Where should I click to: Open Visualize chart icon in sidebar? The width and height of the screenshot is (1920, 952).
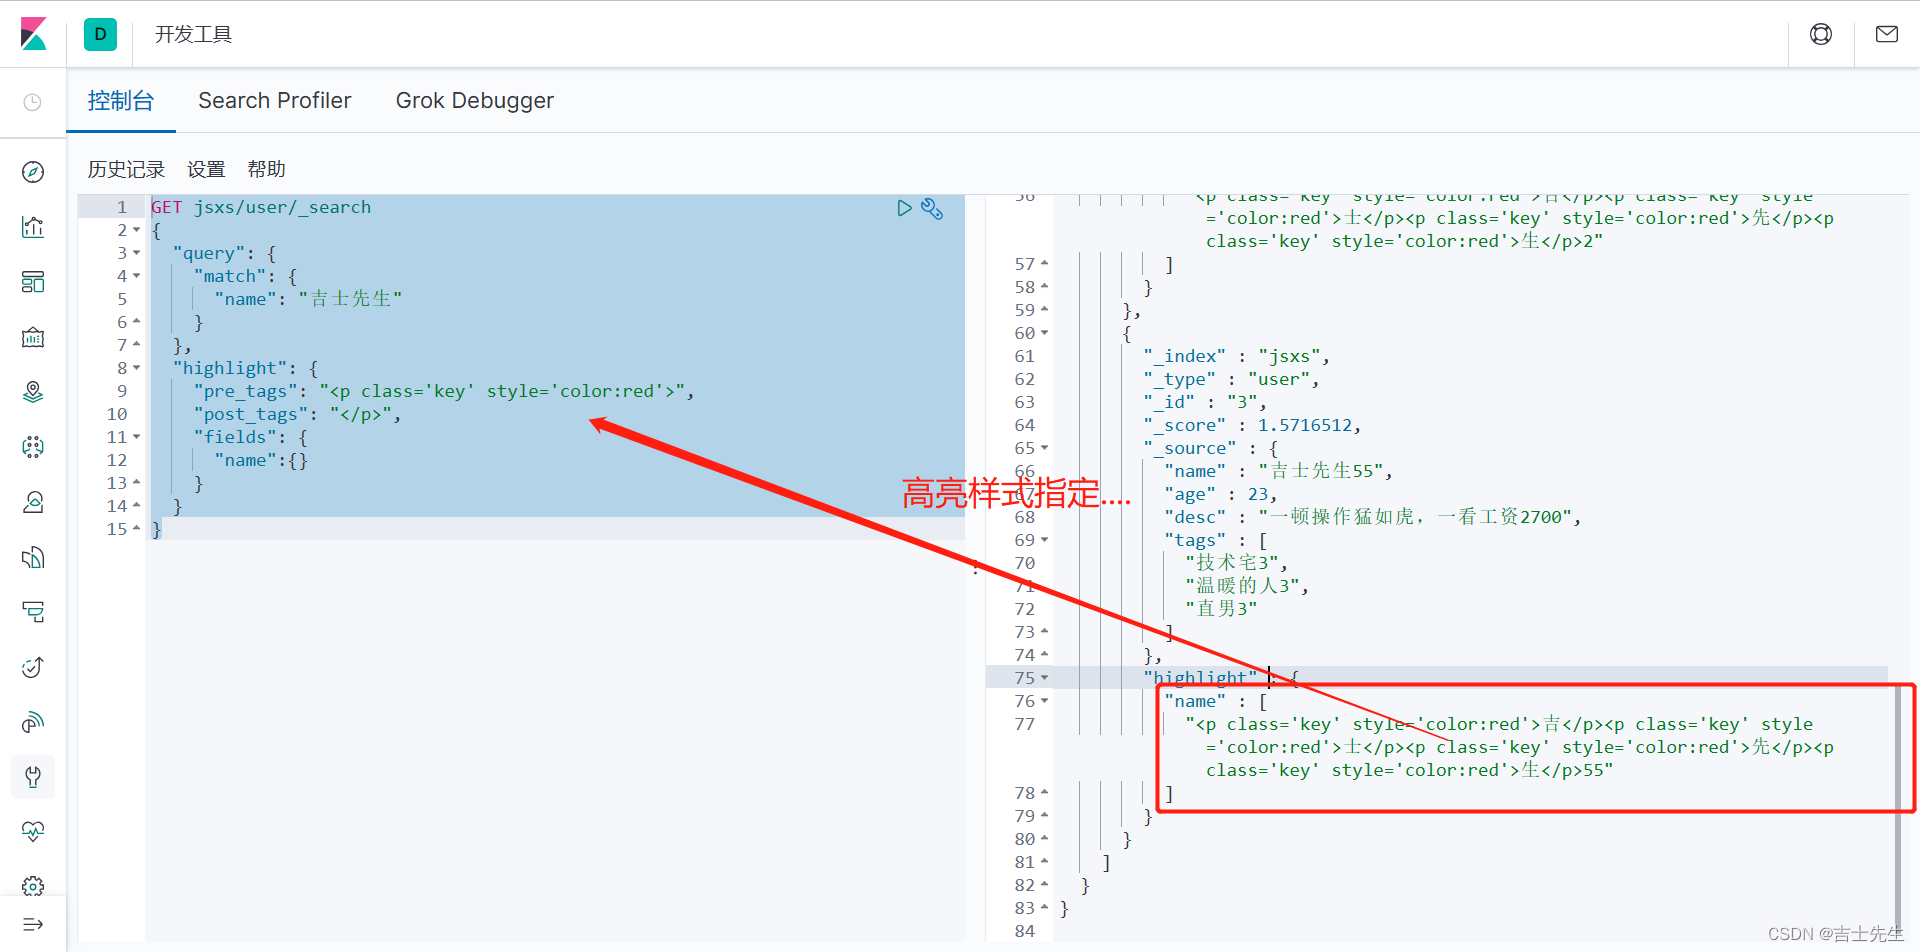pos(33,227)
